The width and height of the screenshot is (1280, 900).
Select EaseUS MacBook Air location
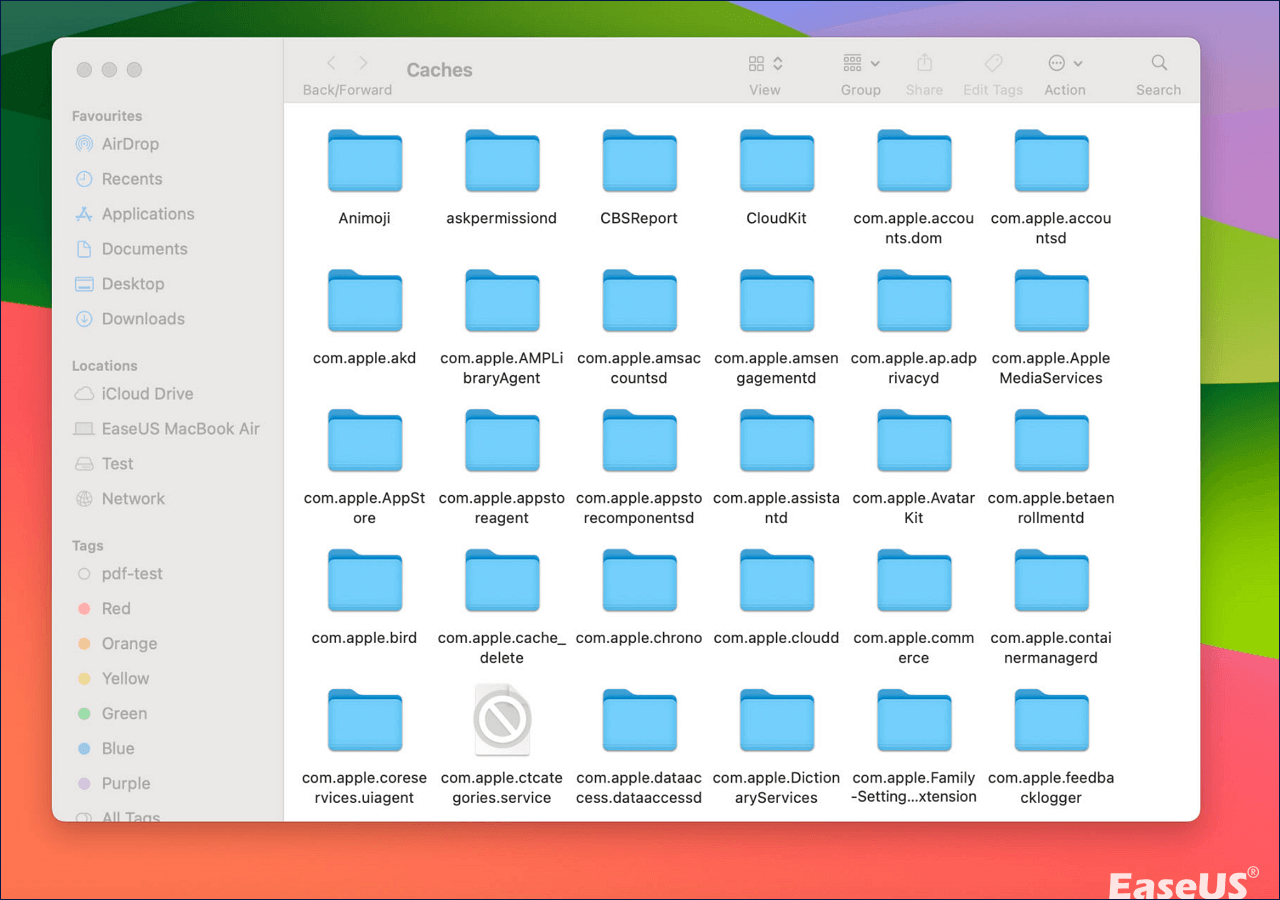coord(180,429)
